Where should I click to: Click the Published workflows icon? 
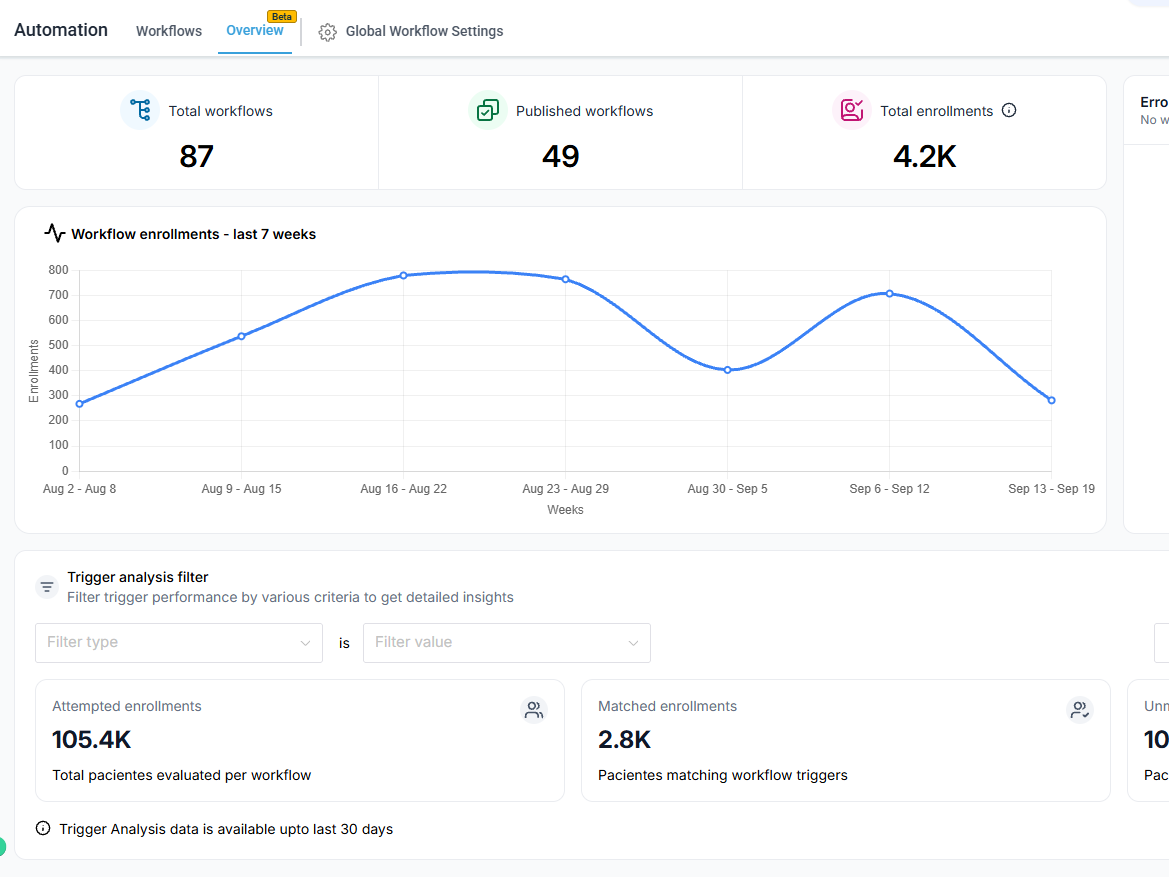tap(488, 110)
